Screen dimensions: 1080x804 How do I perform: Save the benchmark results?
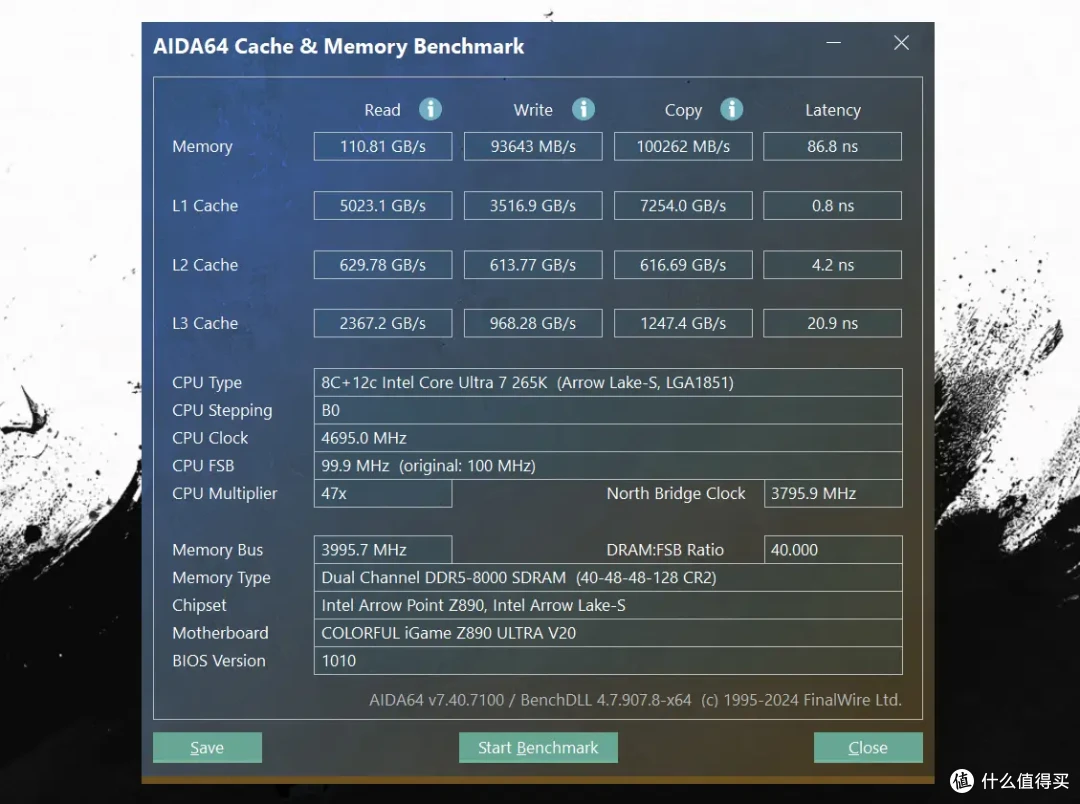point(207,748)
